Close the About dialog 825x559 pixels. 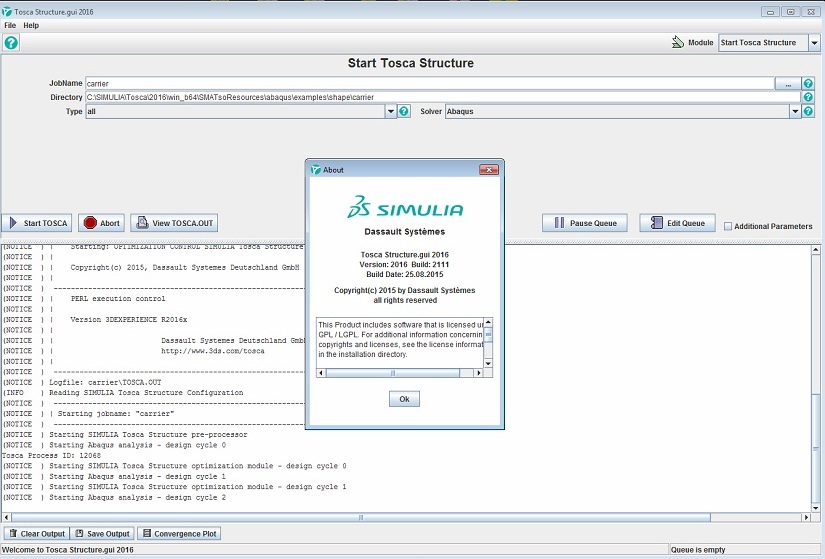coord(489,169)
